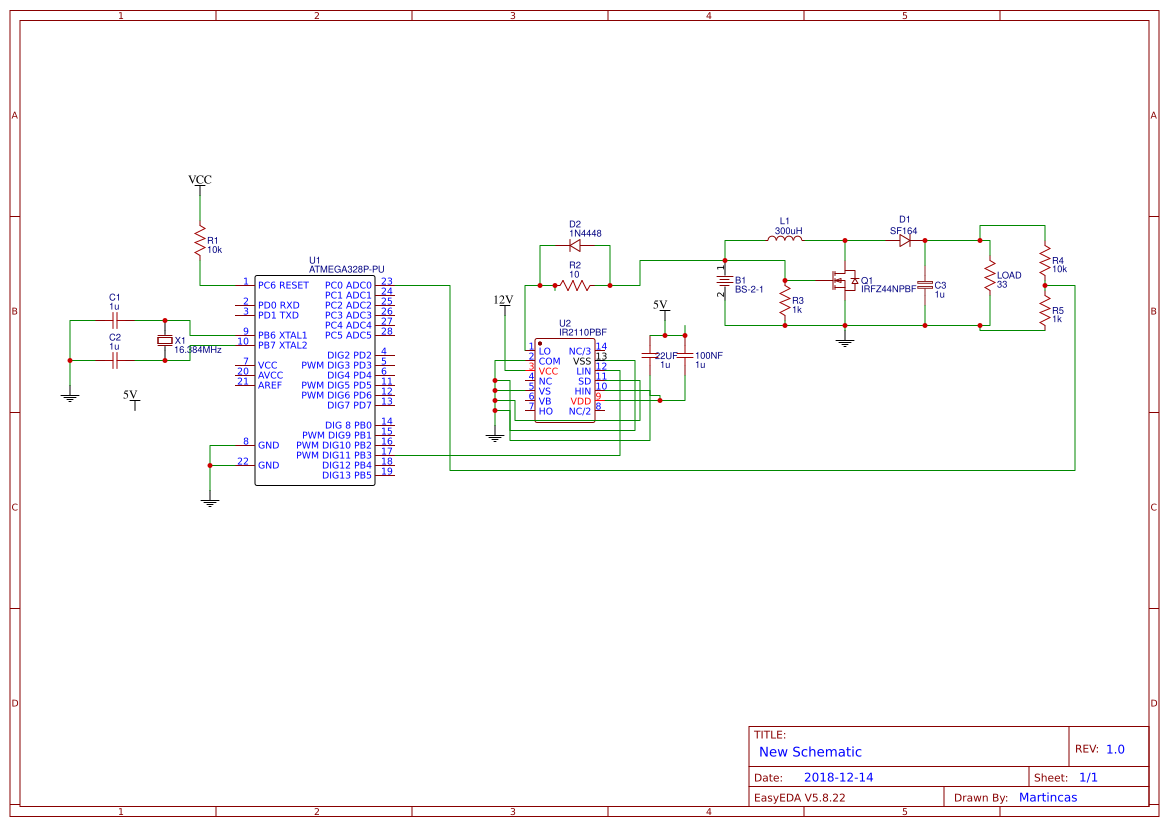The height and width of the screenshot is (827, 1169).
Task: Click the 12V power symbol
Action: pyautogui.click(x=503, y=300)
